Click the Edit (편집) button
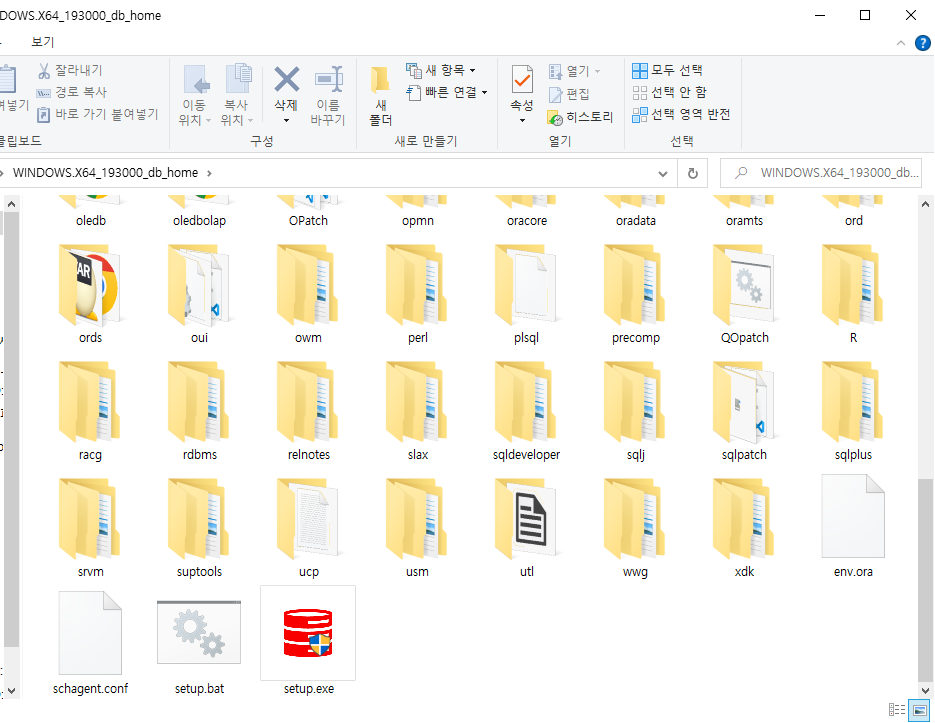 pyautogui.click(x=569, y=94)
